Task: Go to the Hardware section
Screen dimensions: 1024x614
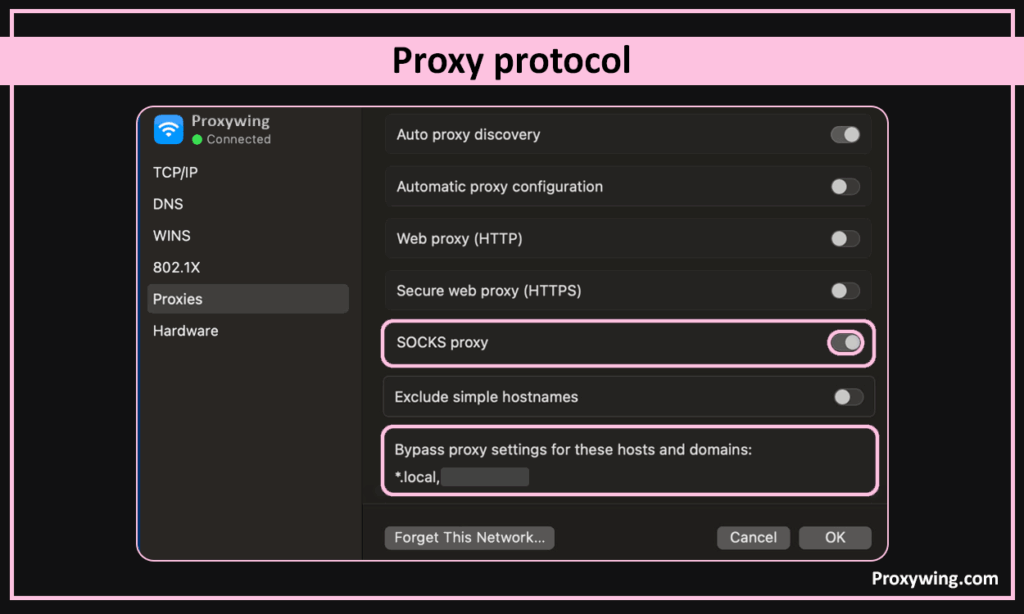Action: (185, 331)
